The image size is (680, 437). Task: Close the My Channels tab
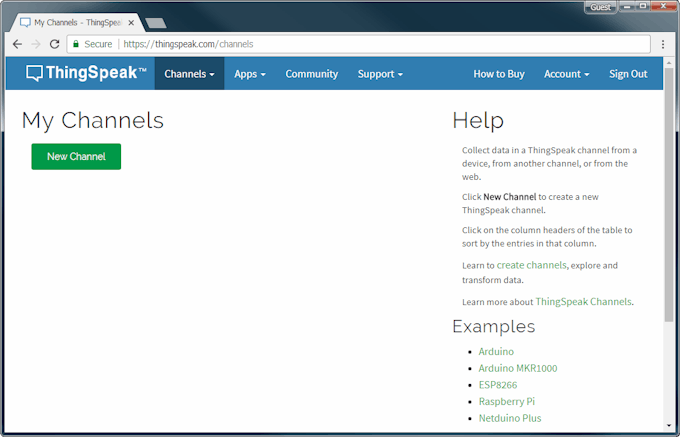pos(131,23)
